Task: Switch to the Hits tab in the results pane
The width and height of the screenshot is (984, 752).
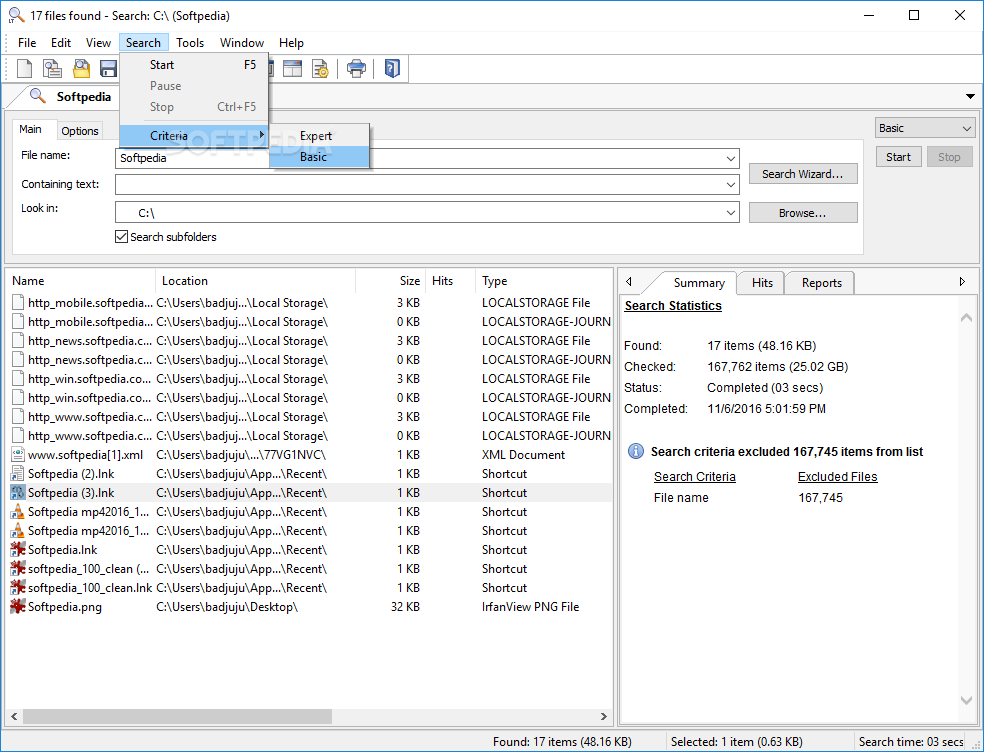Action: pyautogui.click(x=762, y=283)
